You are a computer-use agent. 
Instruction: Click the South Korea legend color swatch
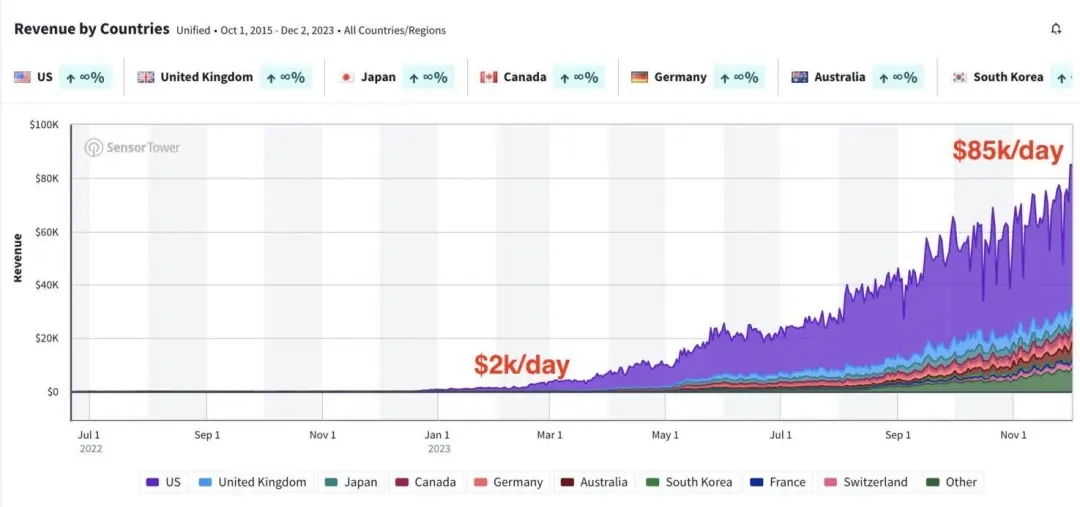point(653,482)
